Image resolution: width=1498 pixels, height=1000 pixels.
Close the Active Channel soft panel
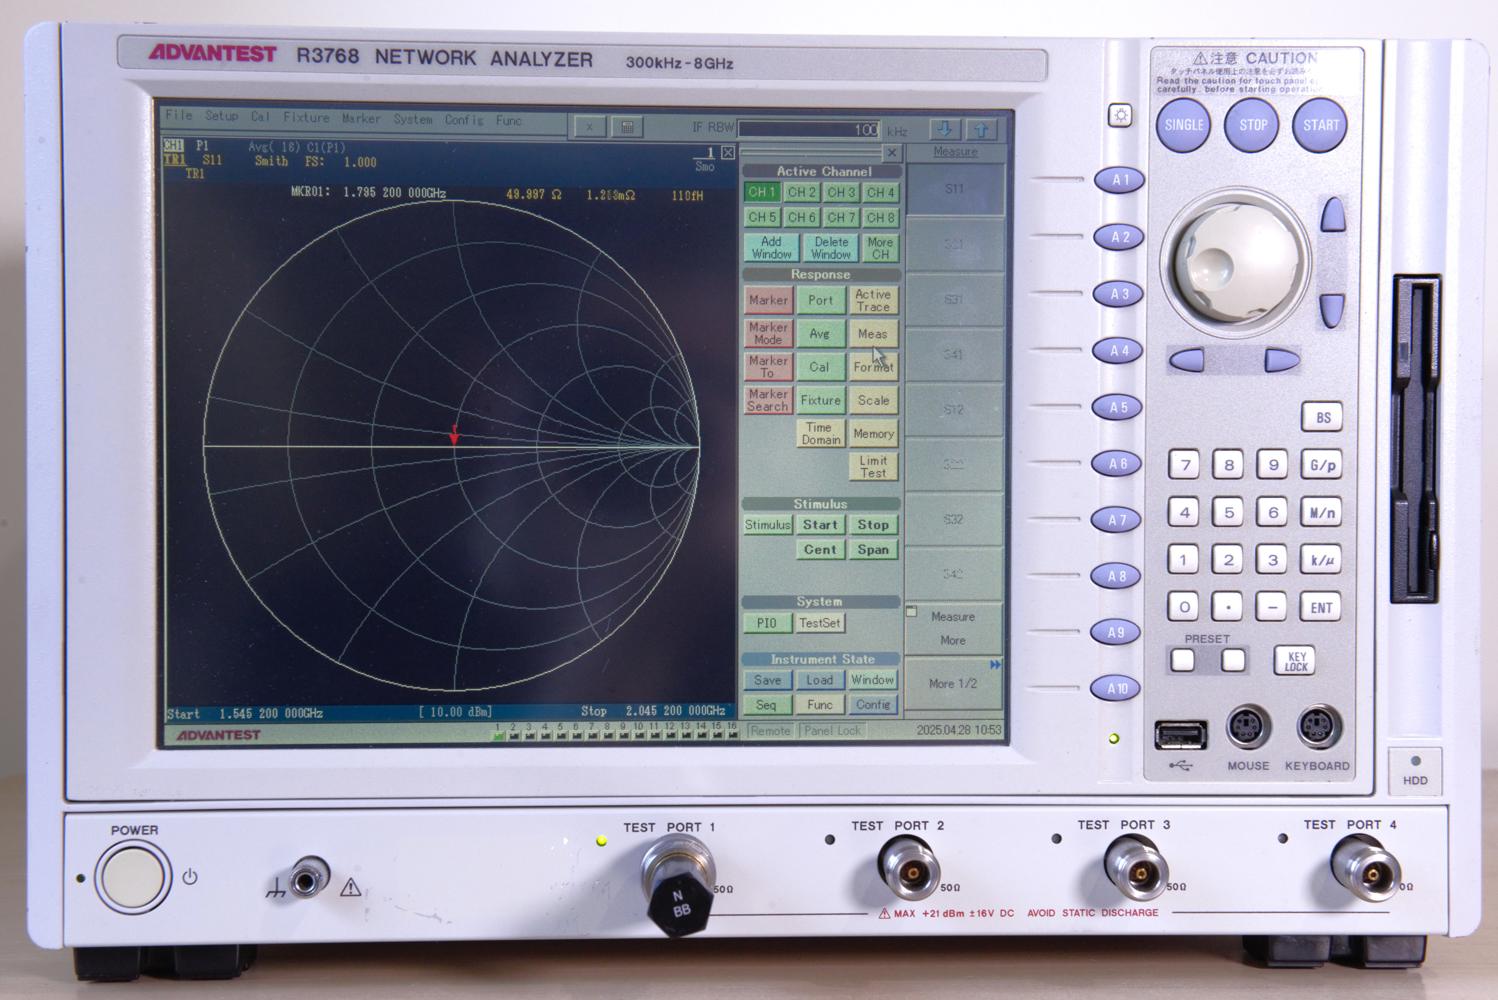892,153
